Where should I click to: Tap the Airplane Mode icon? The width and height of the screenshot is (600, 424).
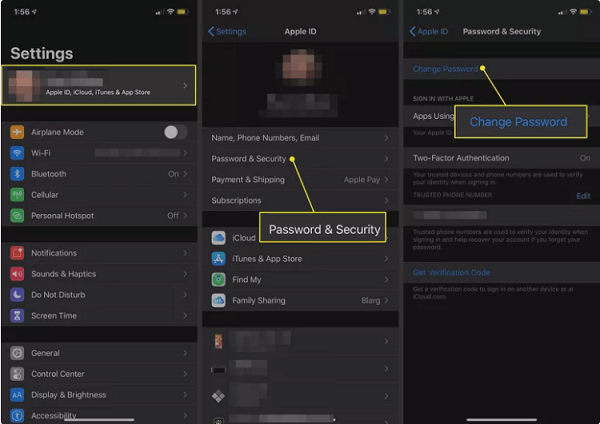pos(17,132)
